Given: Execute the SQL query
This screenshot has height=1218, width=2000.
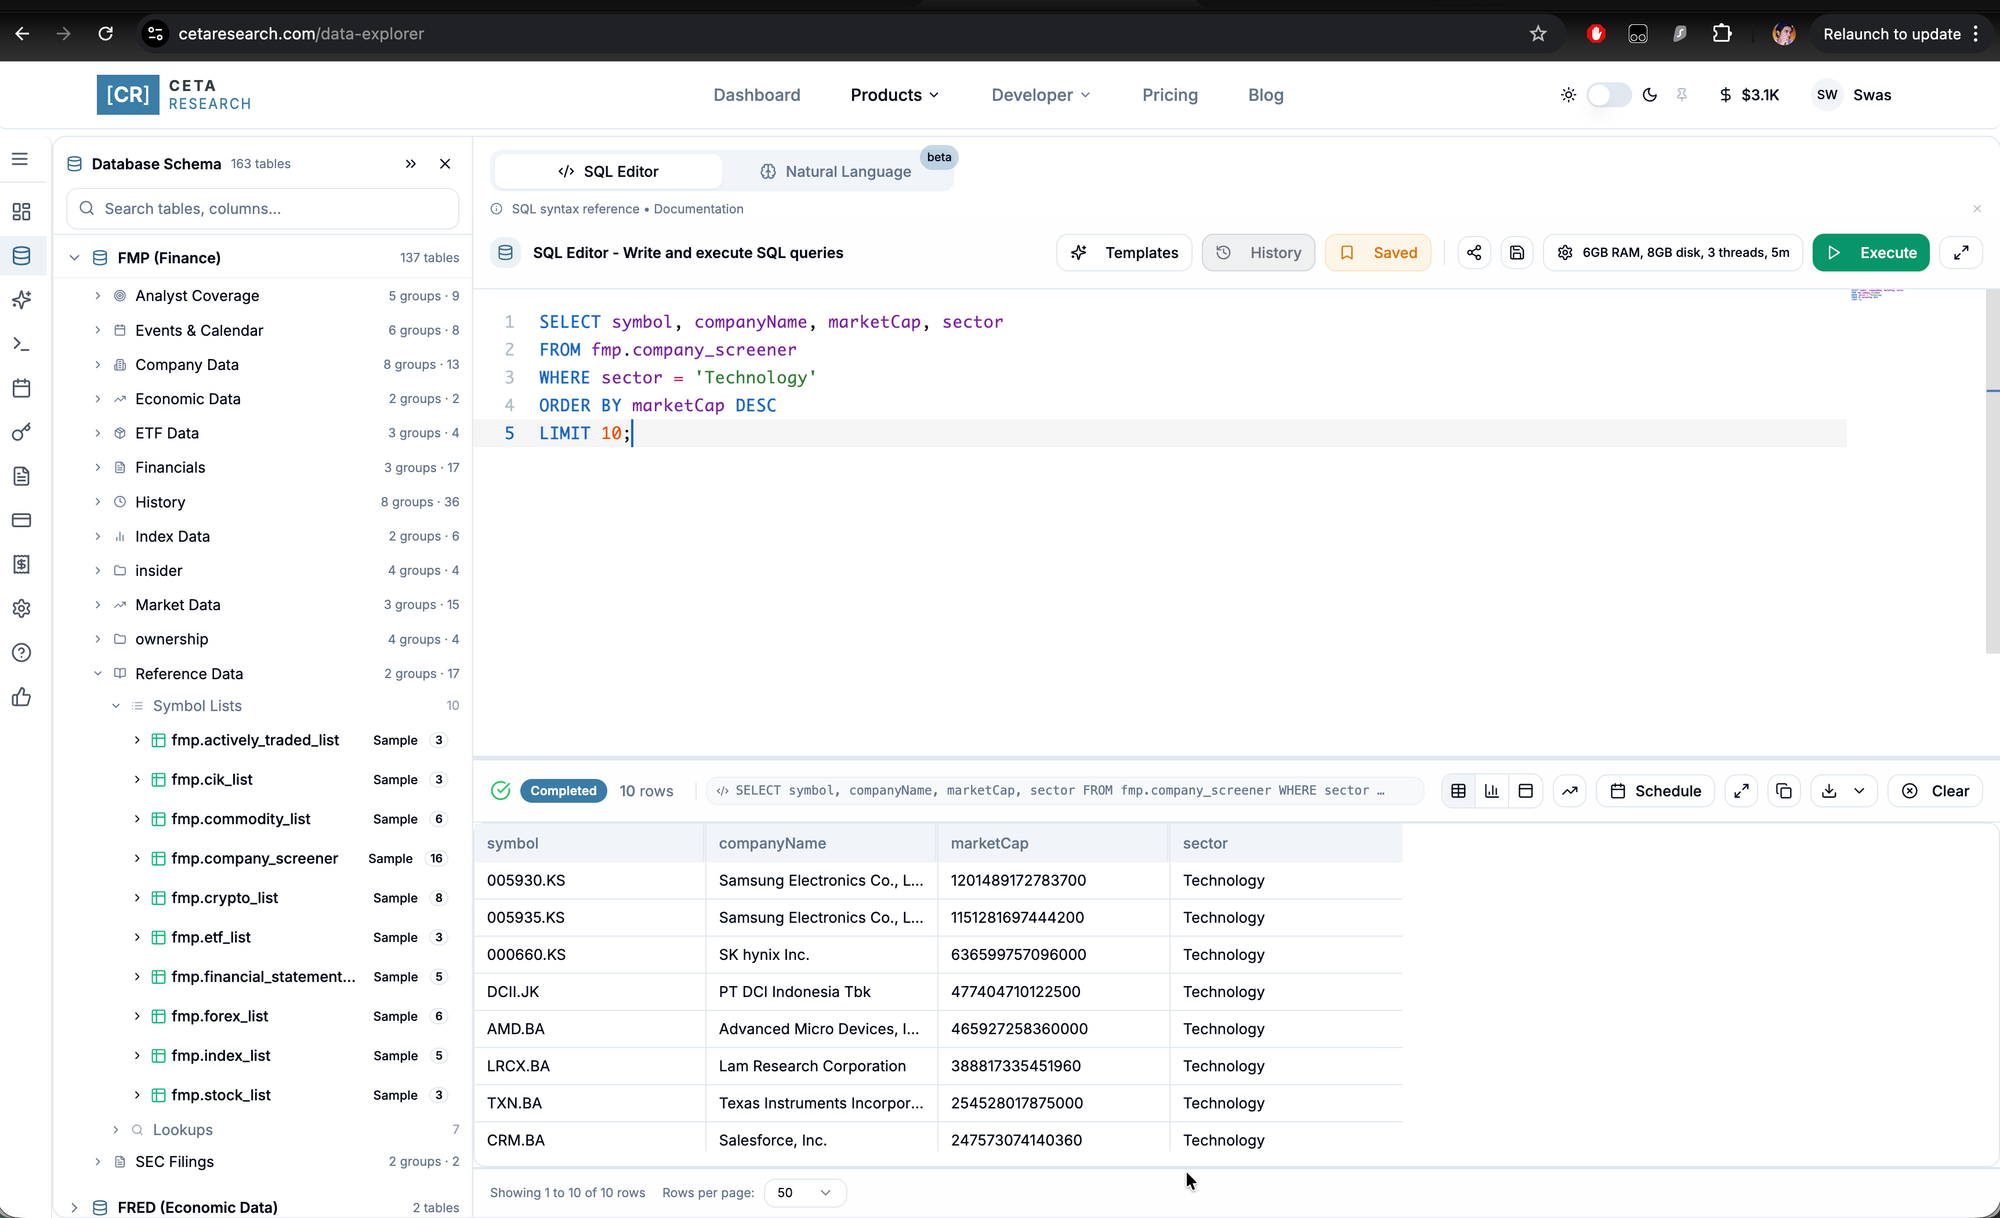Looking at the screenshot, I should 1871,253.
